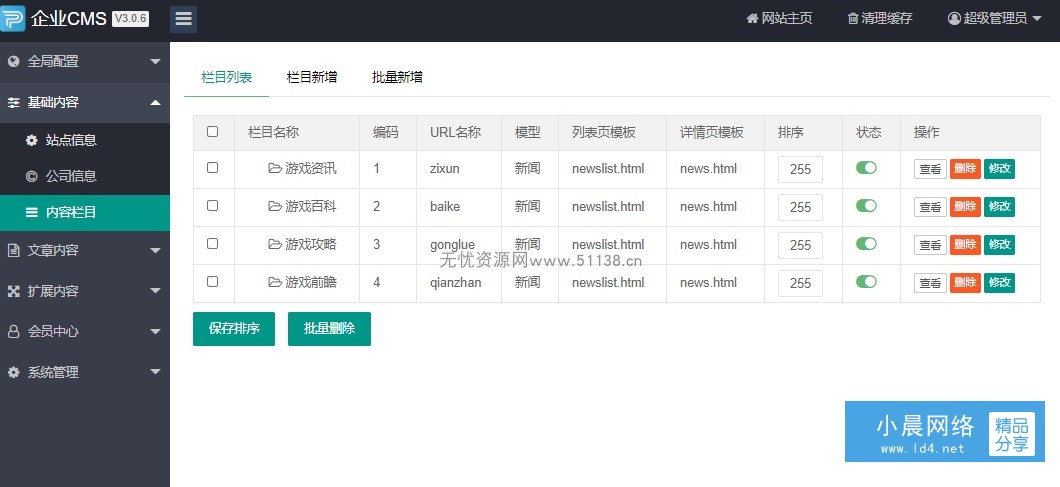
Task: Click the document icon next to 文章内容
Action: (x=13, y=250)
